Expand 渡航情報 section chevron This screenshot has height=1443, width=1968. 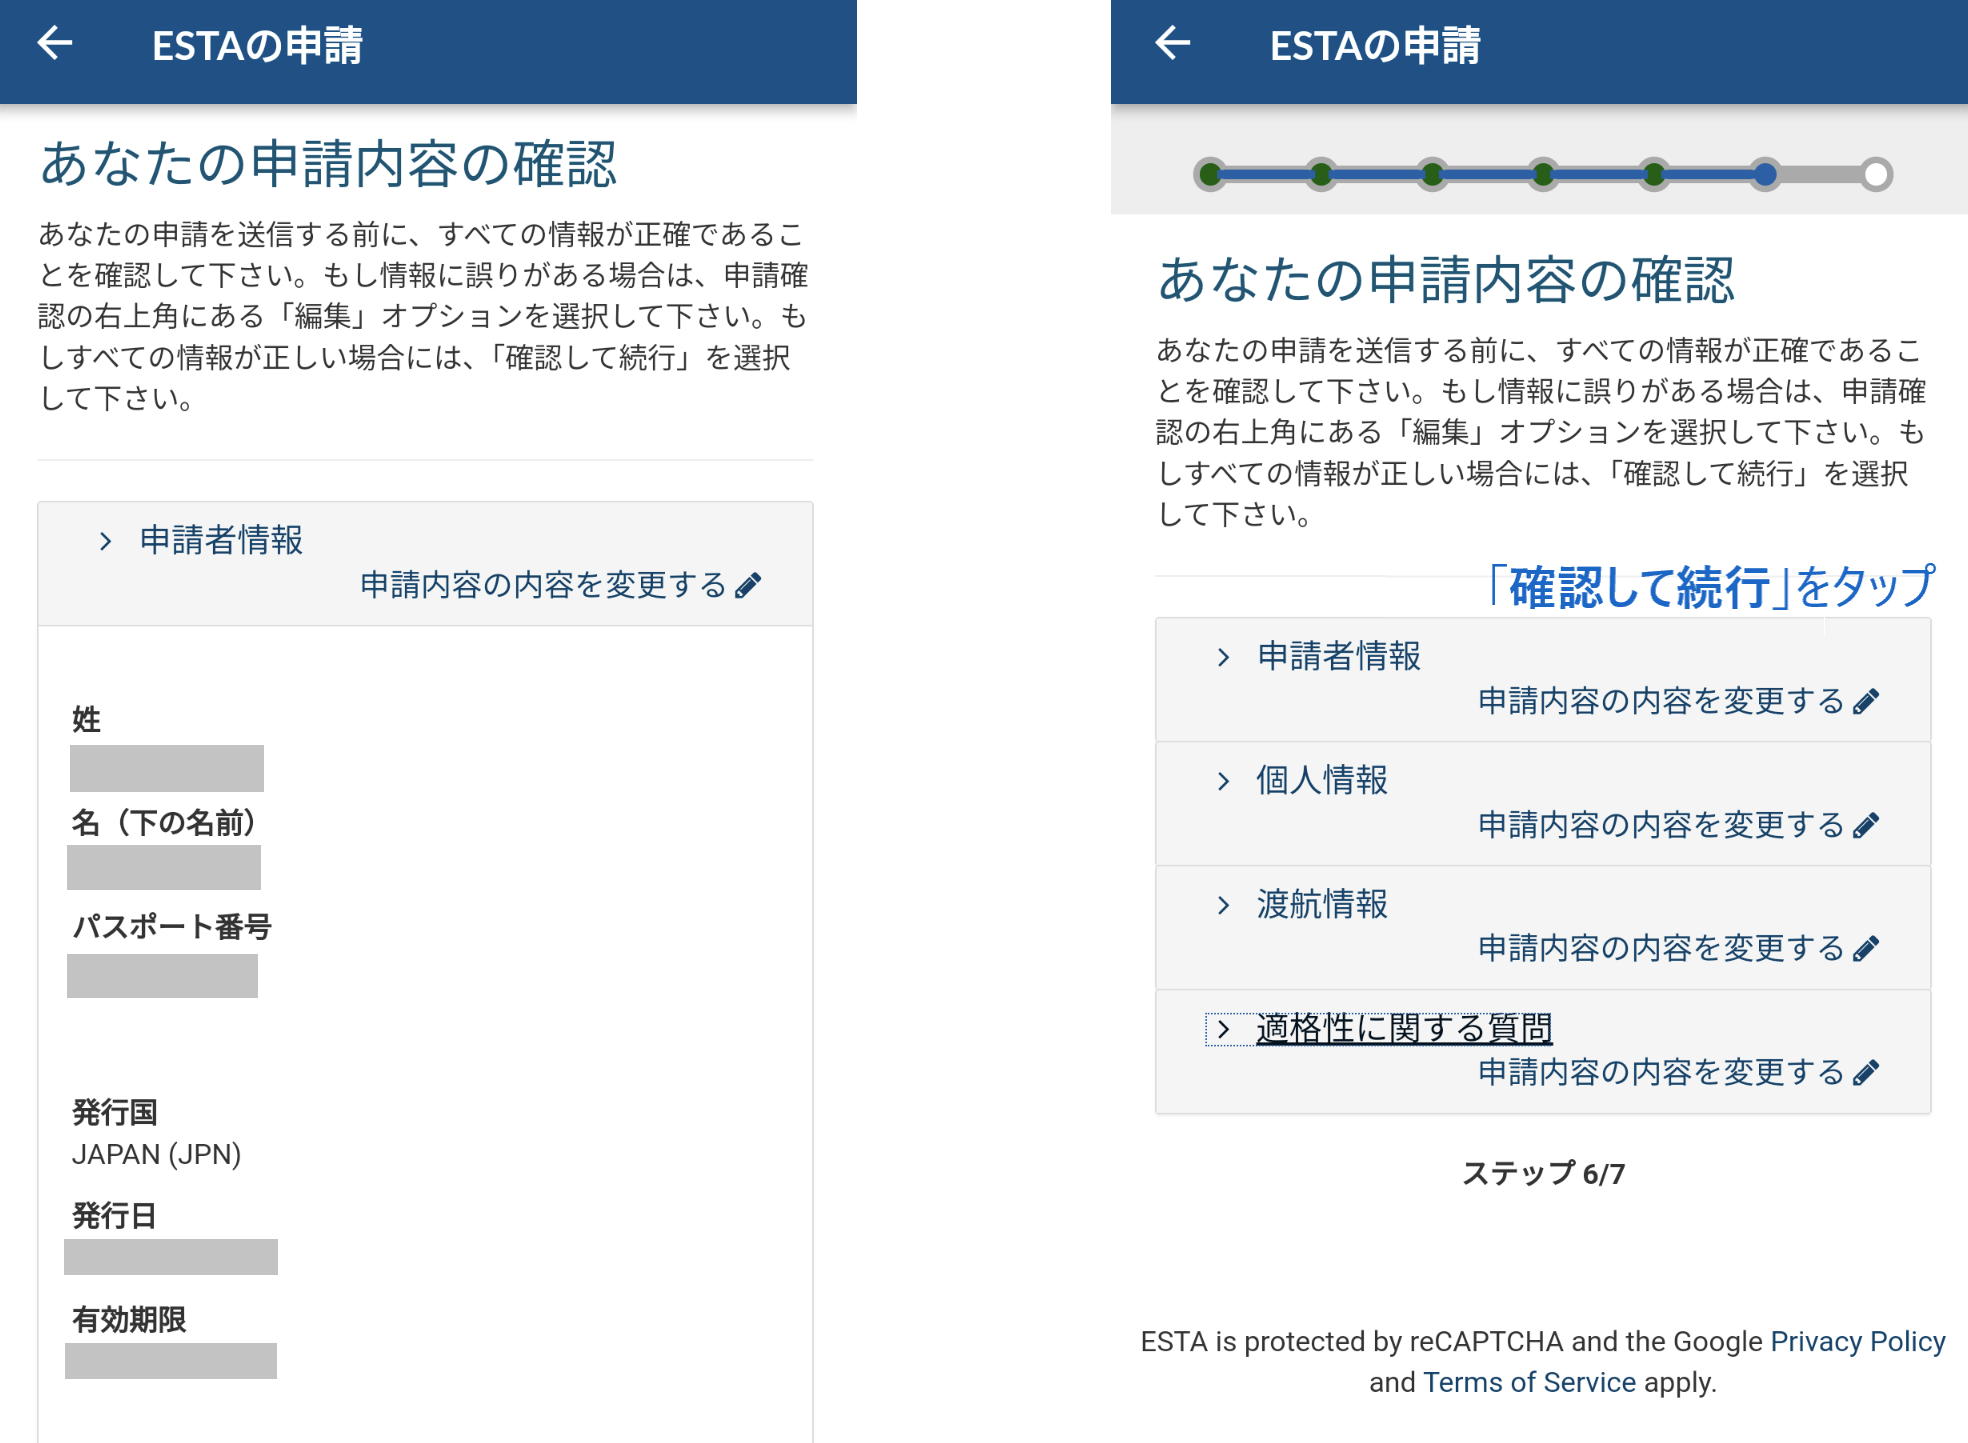(x=1223, y=905)
